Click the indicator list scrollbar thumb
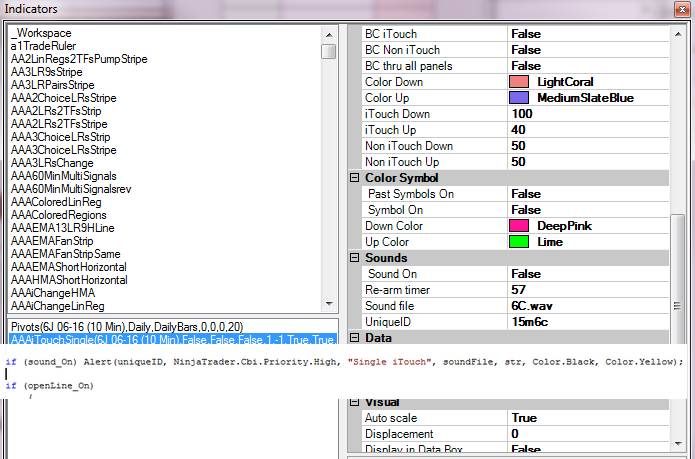This screenshot has height=459, width=695. (328, 51)
